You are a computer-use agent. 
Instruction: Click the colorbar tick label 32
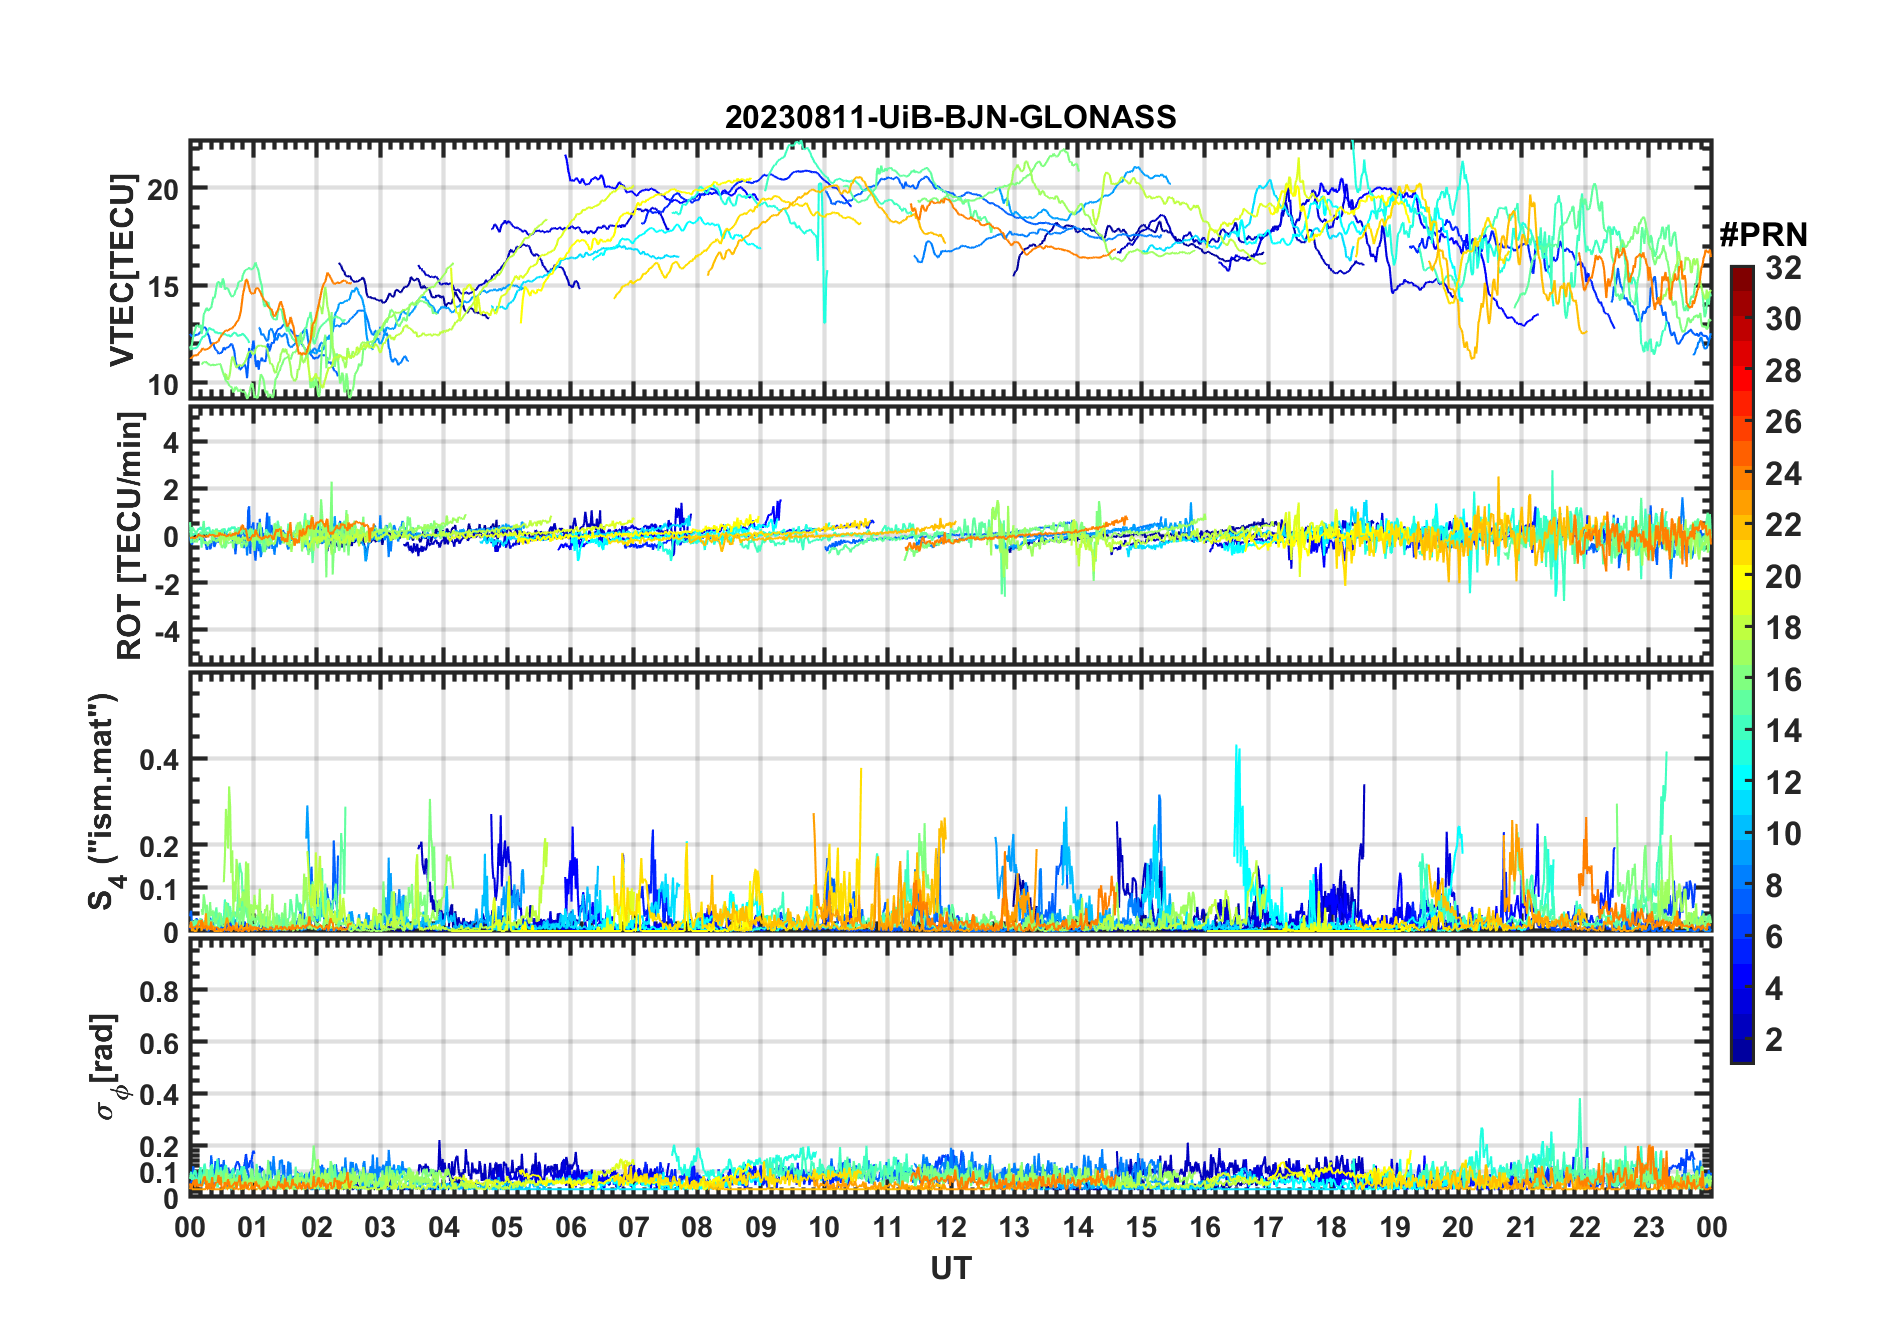1783,268
